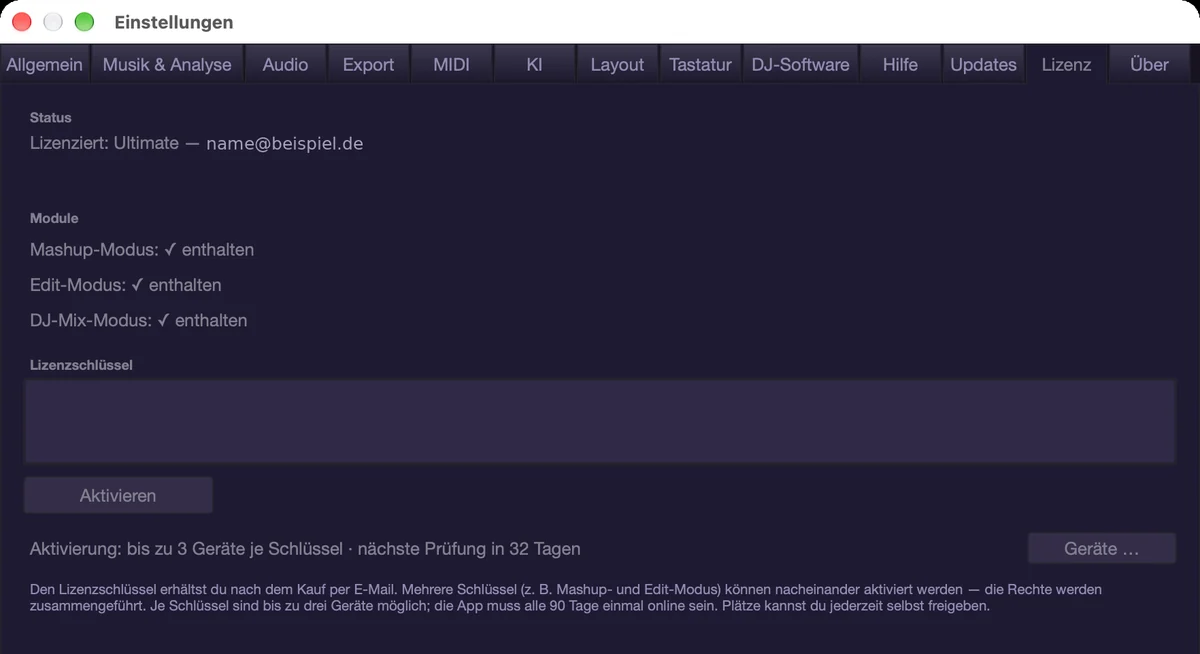This screenshot has width=1200, height=654.
Task: Click the Aktivieren button
Action: click(x=118, y=495)
